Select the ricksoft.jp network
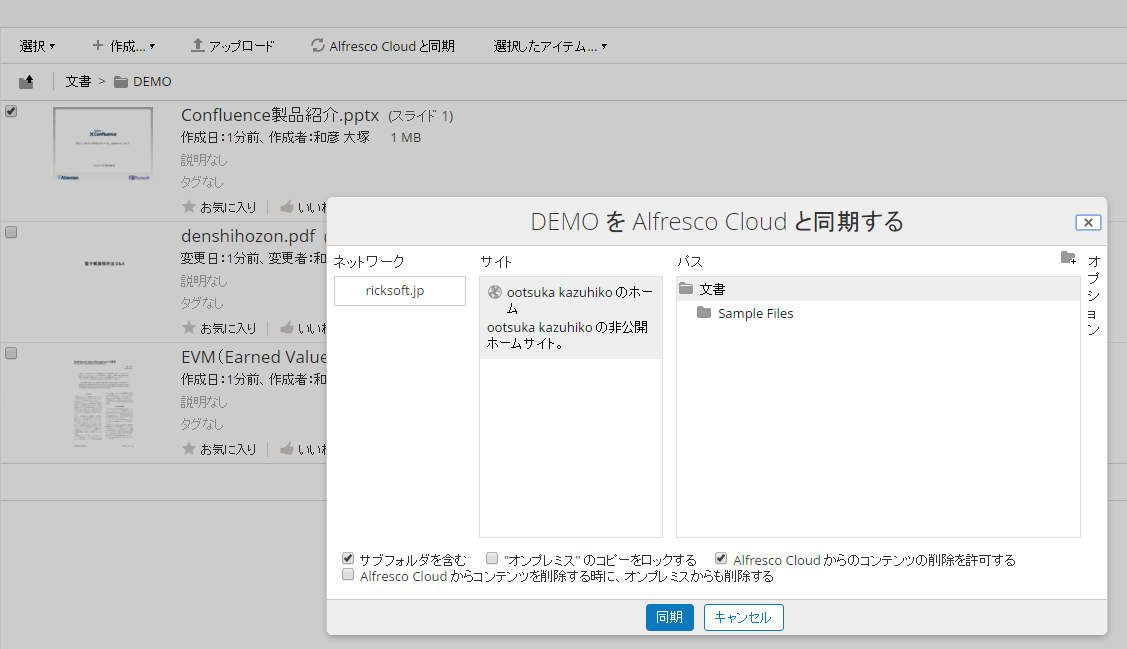This screenshot has height=649, width=1127. click(x=400, y=290)
